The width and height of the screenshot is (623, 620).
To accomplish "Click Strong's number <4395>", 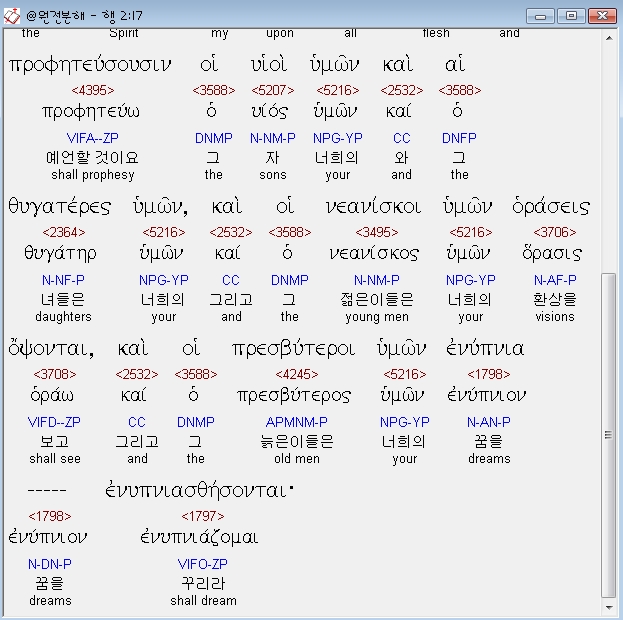I will click(x=93, y=90).
